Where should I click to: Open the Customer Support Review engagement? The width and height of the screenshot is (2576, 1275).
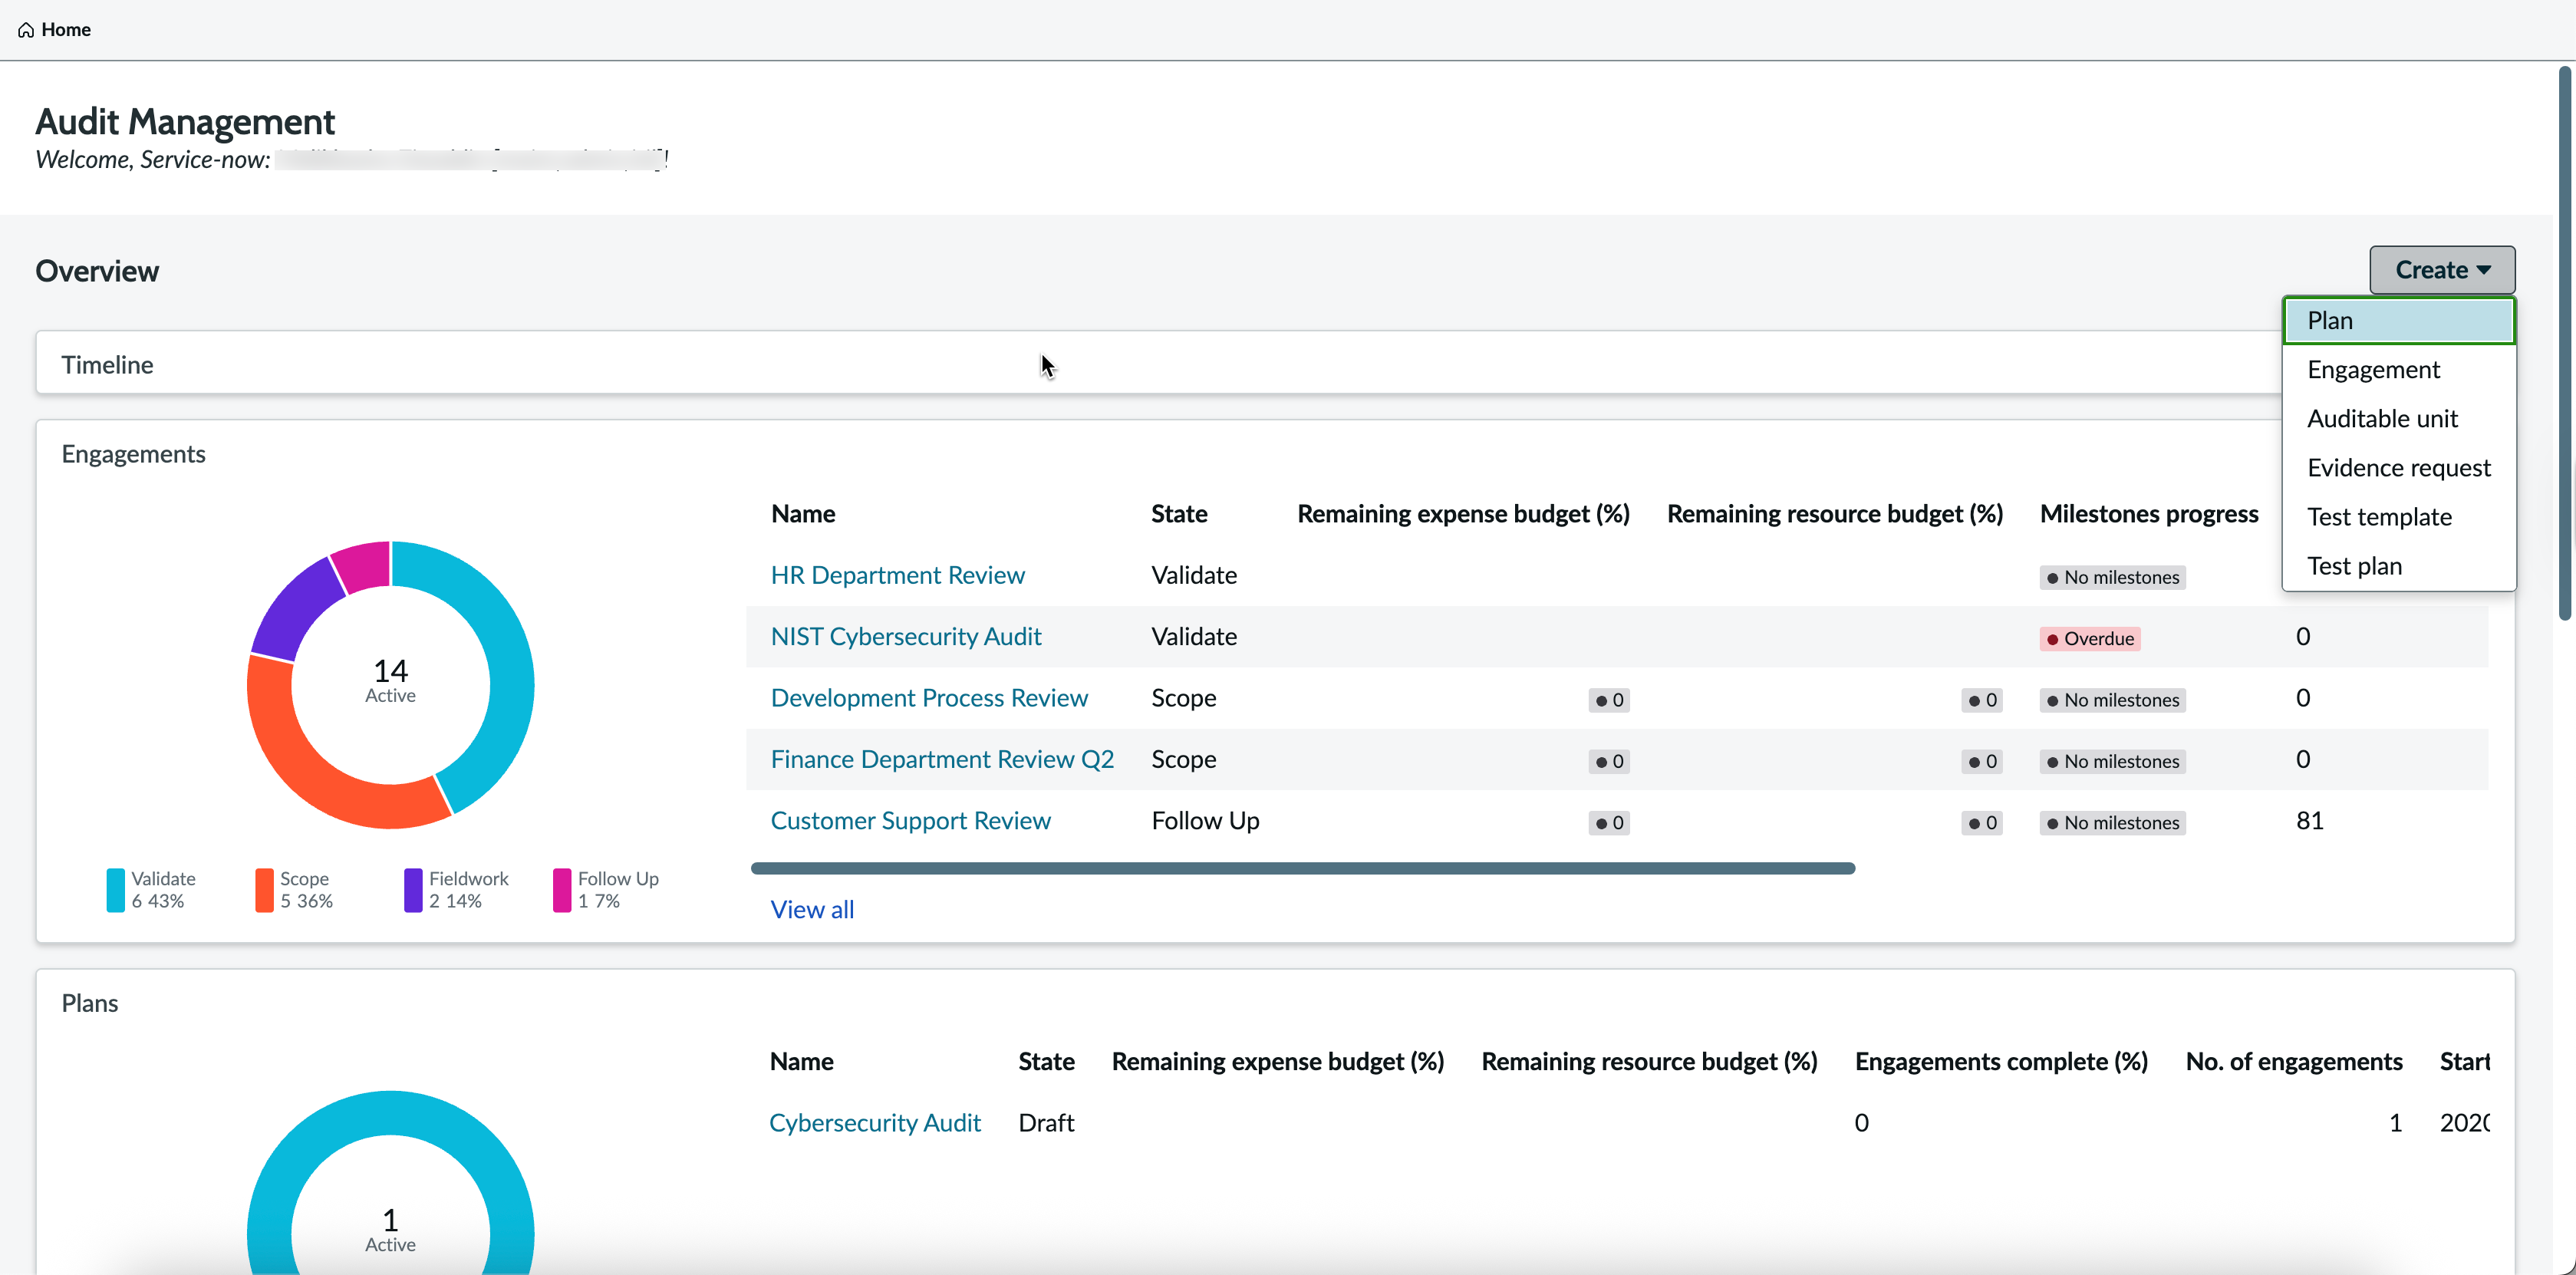coord(910,821)
